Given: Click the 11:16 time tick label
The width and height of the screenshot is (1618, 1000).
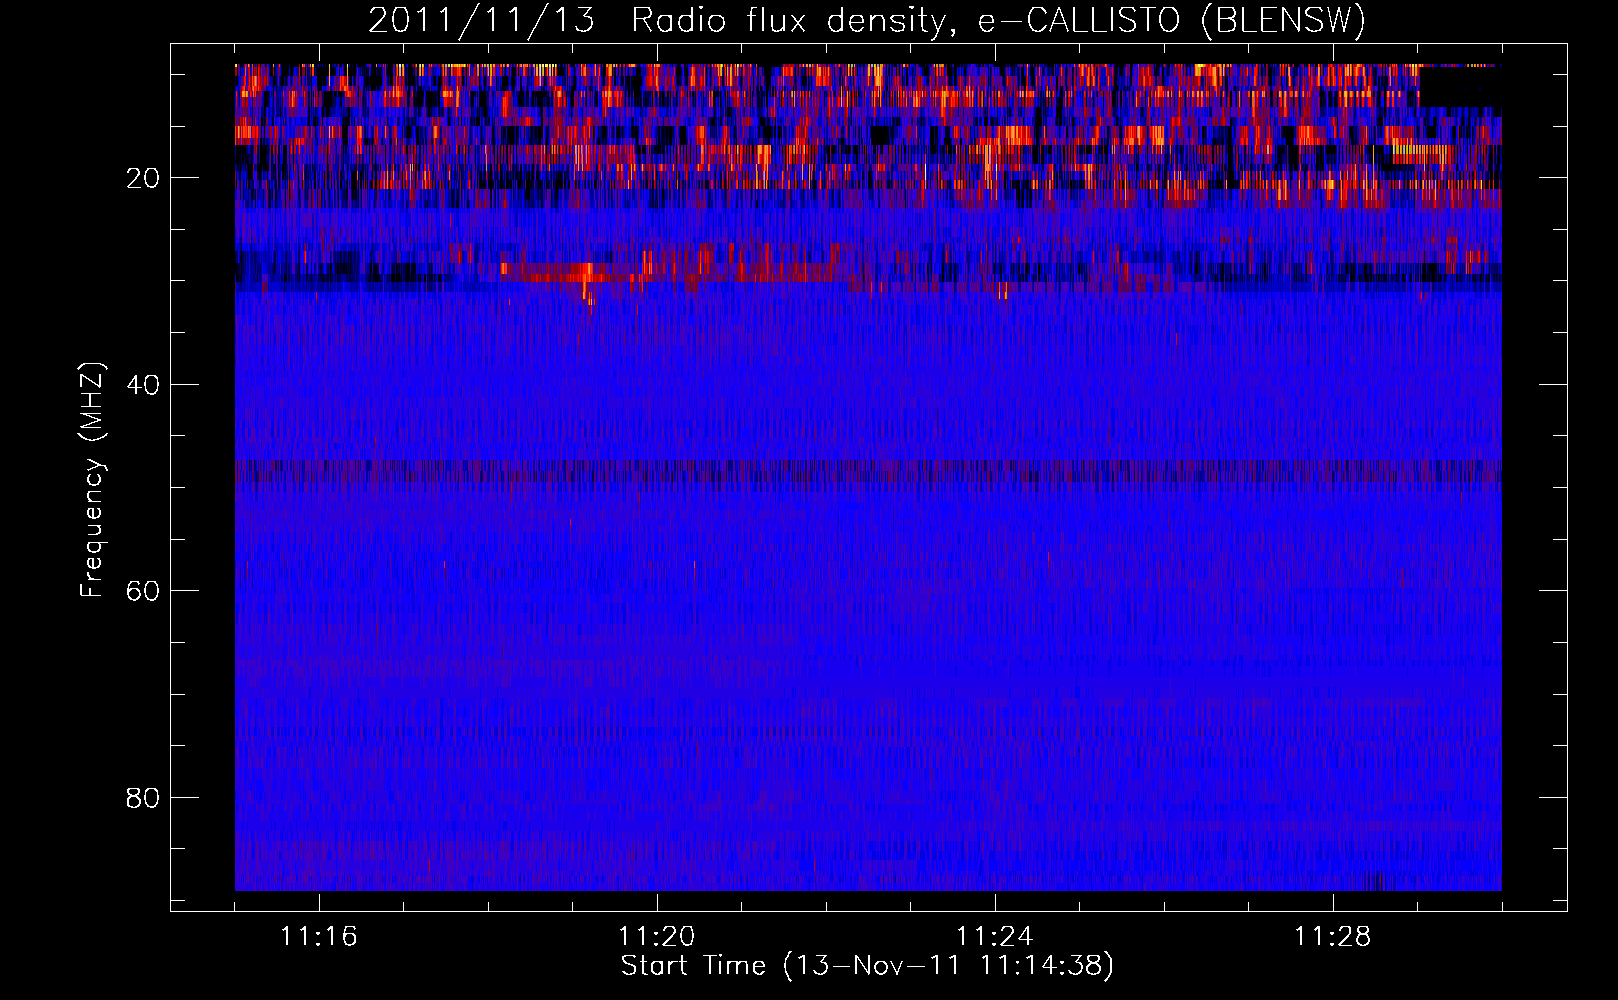Looking at the screenshot, I should [319, 937].
